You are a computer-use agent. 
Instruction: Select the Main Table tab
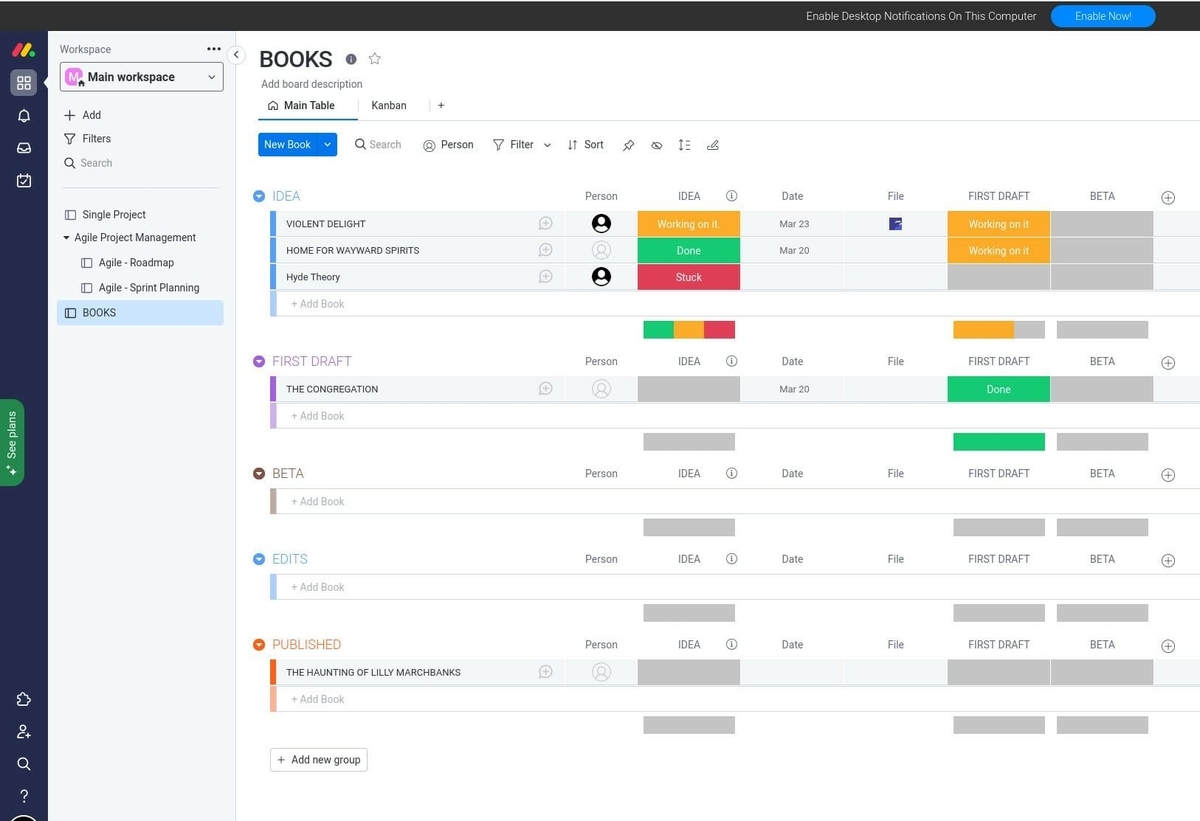[306, 105]
